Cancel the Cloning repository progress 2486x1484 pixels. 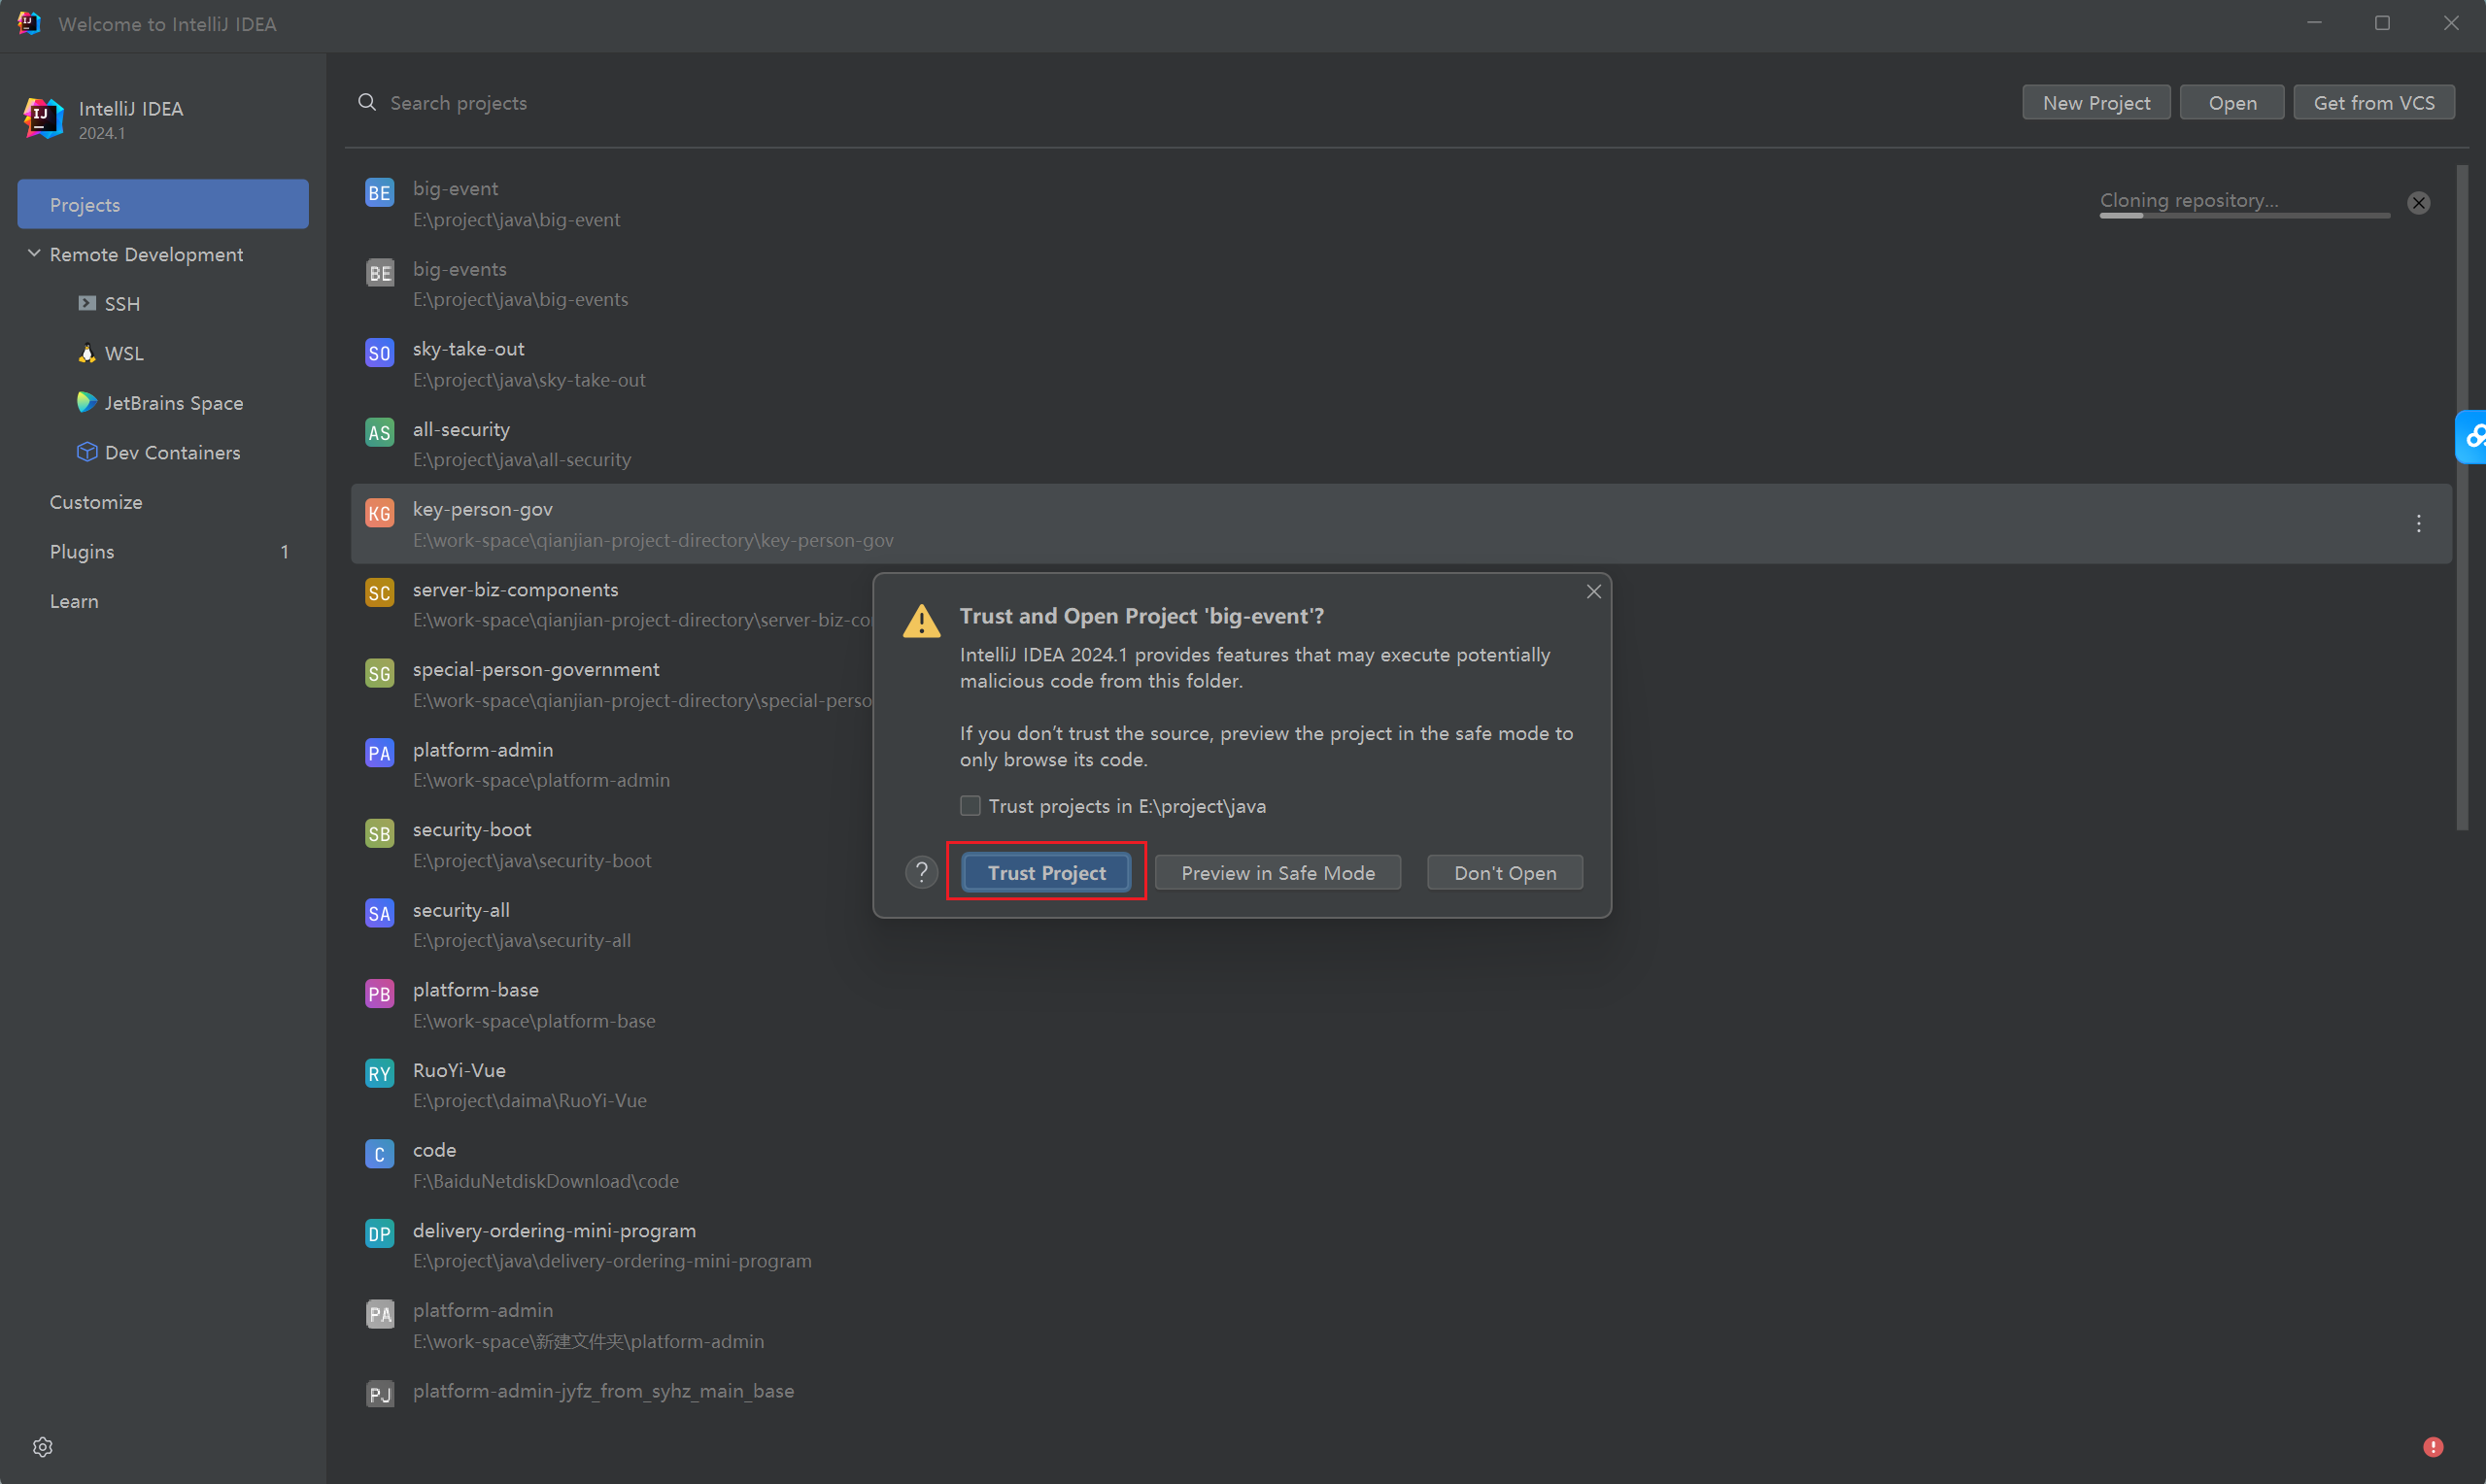(x=2418, y=203)
